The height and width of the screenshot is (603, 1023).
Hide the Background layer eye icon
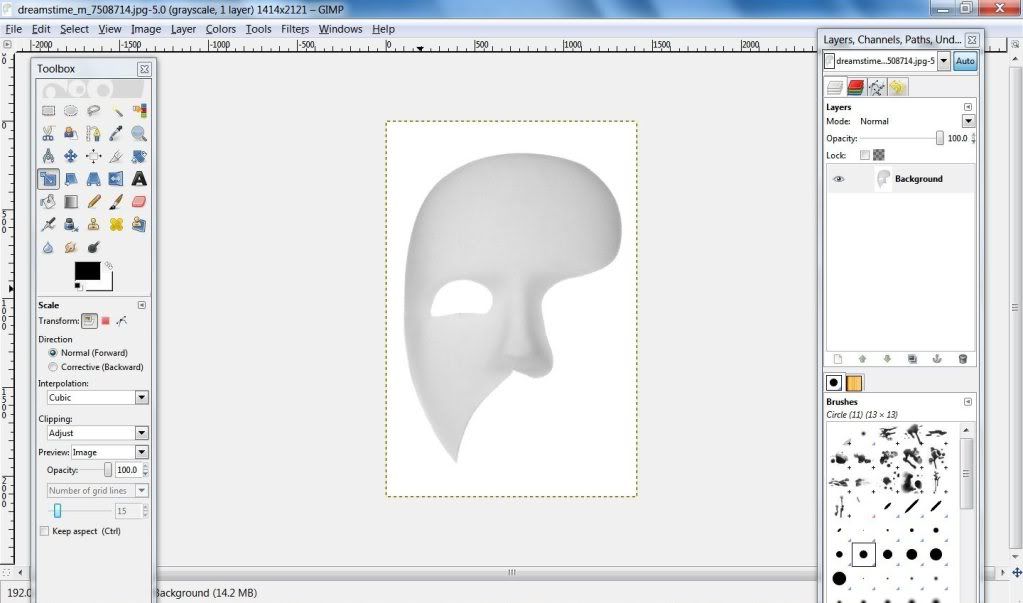(x=838, y=179)
